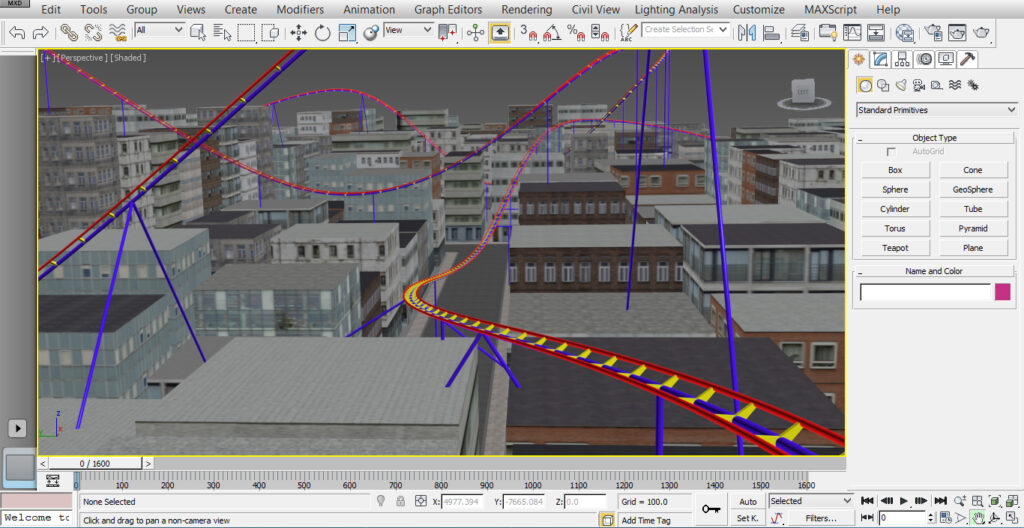Toggle the Selection Lock padlock icon

[400, 501]
